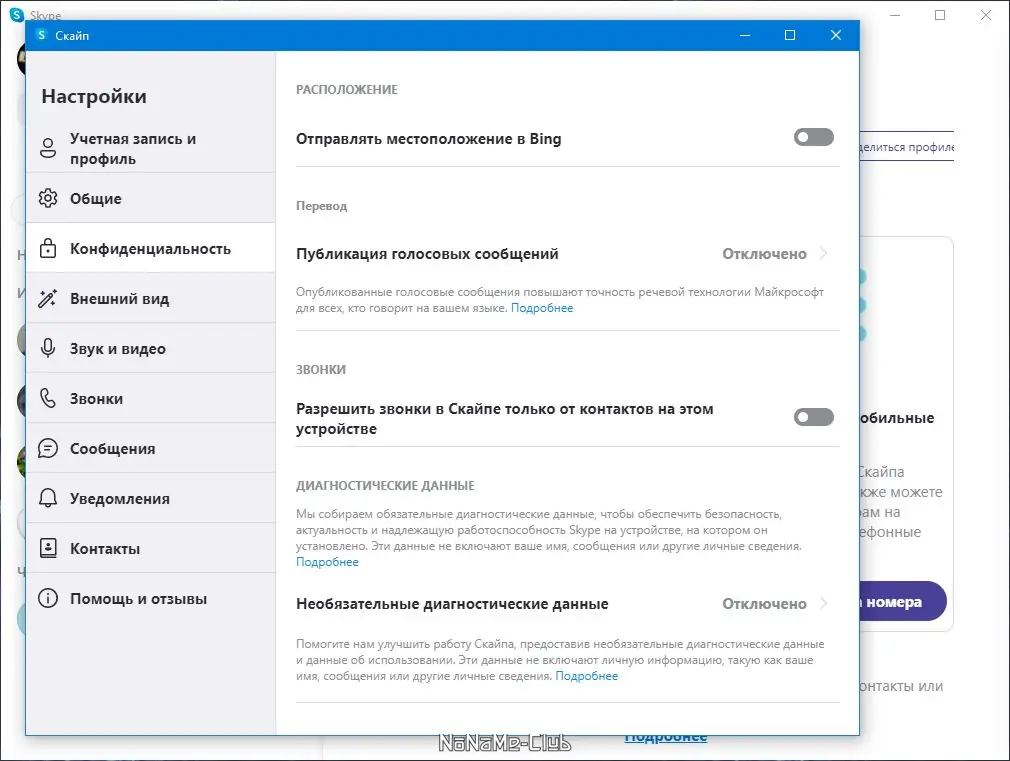1010x761 pixels.
Task: Click the magic wand icon beside Внешний вид
Action: pos(48,298)
